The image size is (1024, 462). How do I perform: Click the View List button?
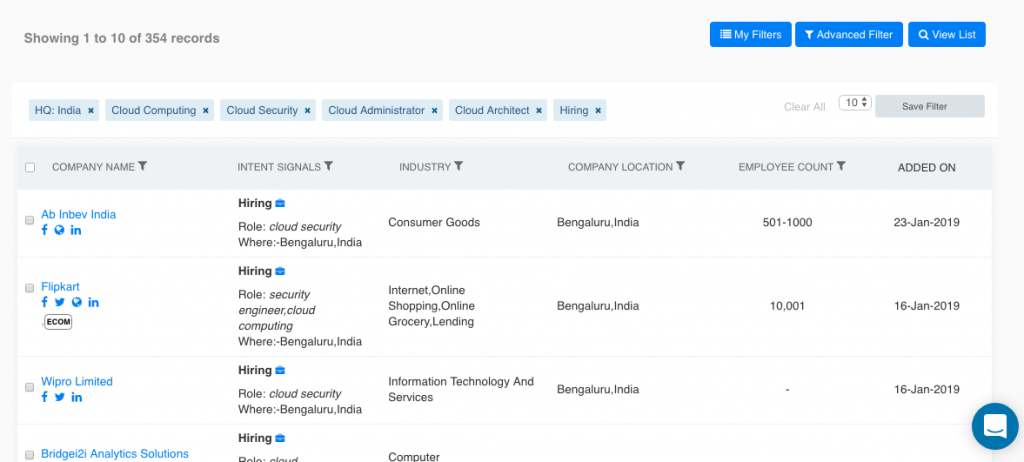946,35
